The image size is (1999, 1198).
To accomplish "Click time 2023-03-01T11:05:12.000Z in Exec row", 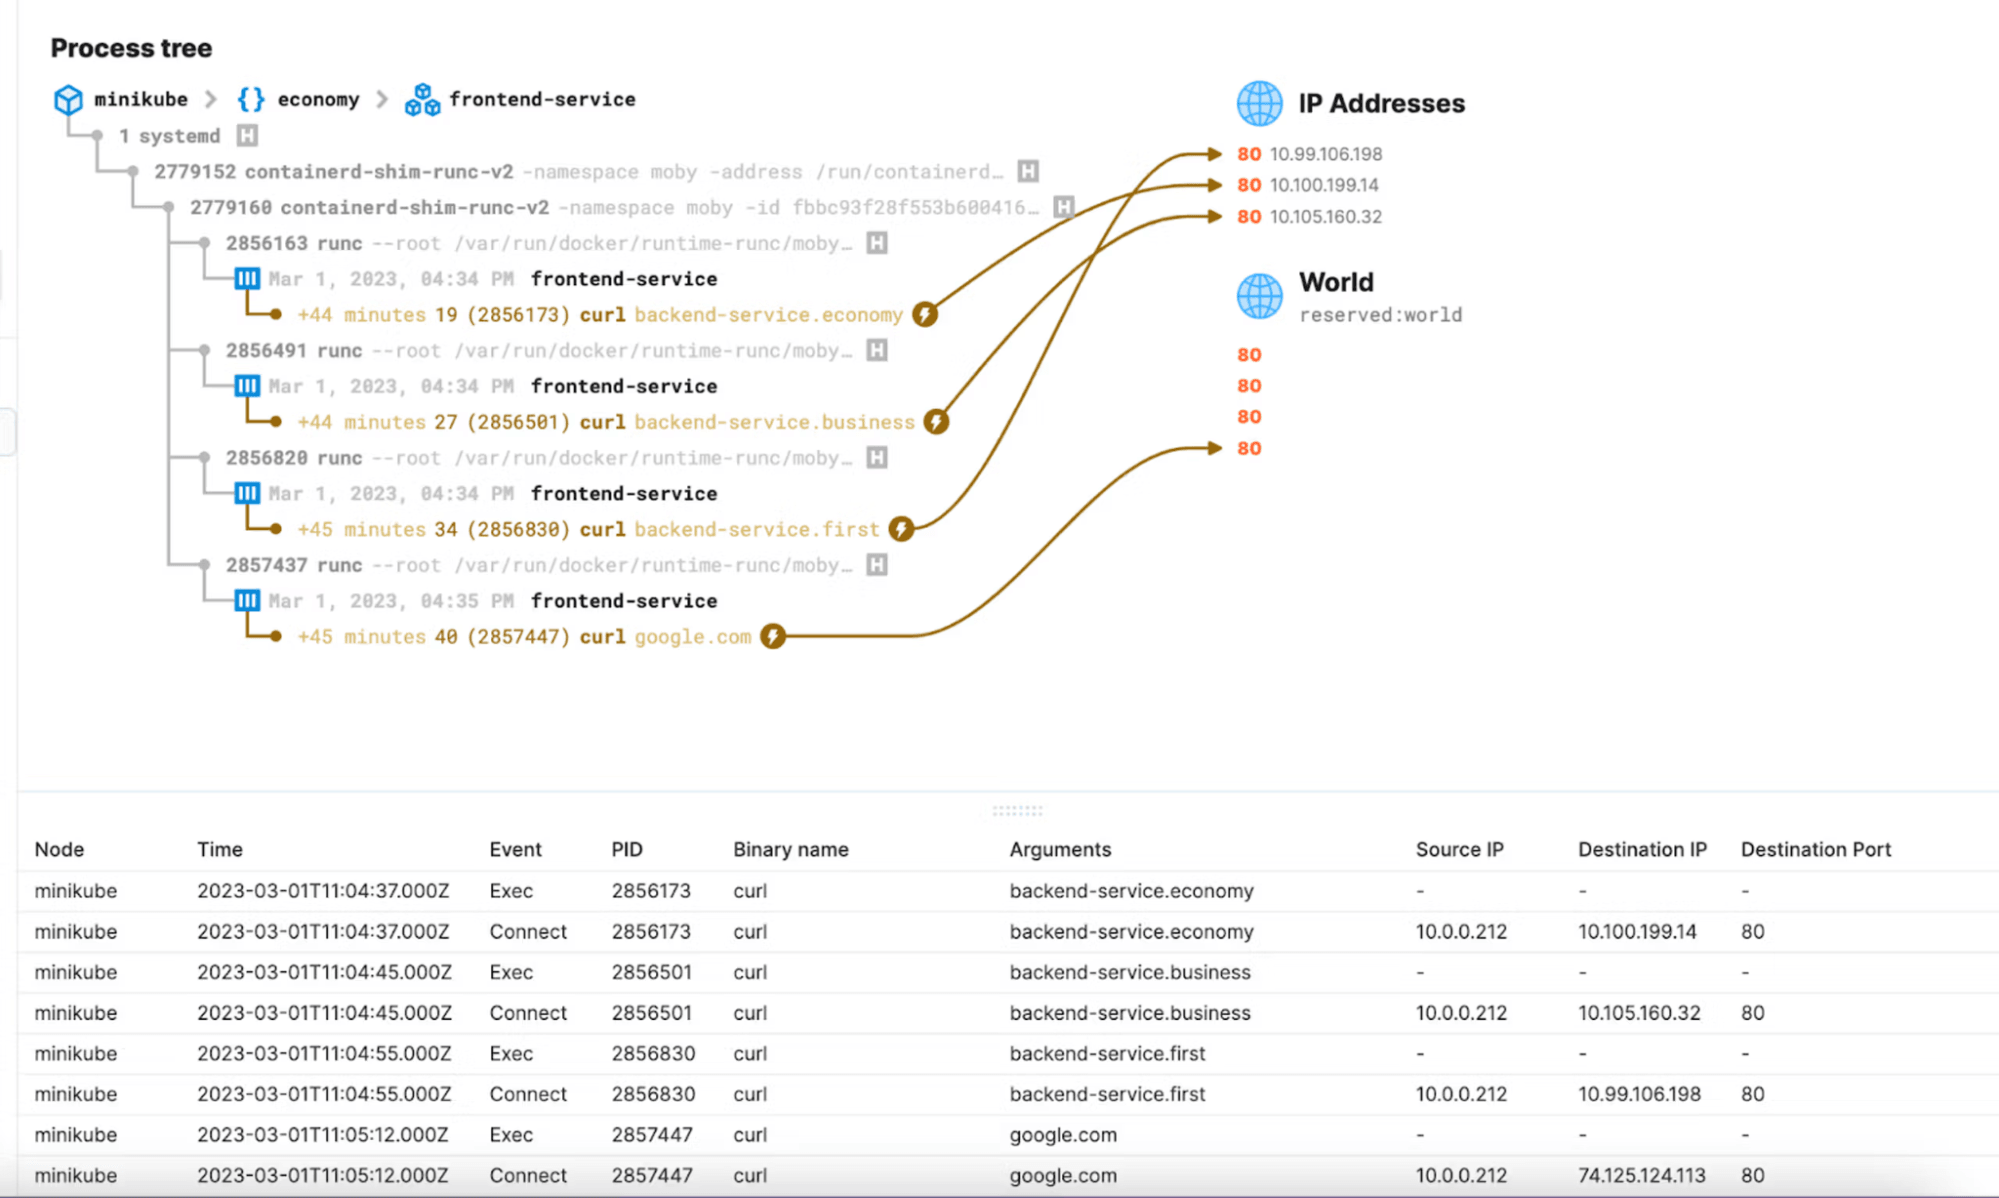I will (x=323, y=1134).
